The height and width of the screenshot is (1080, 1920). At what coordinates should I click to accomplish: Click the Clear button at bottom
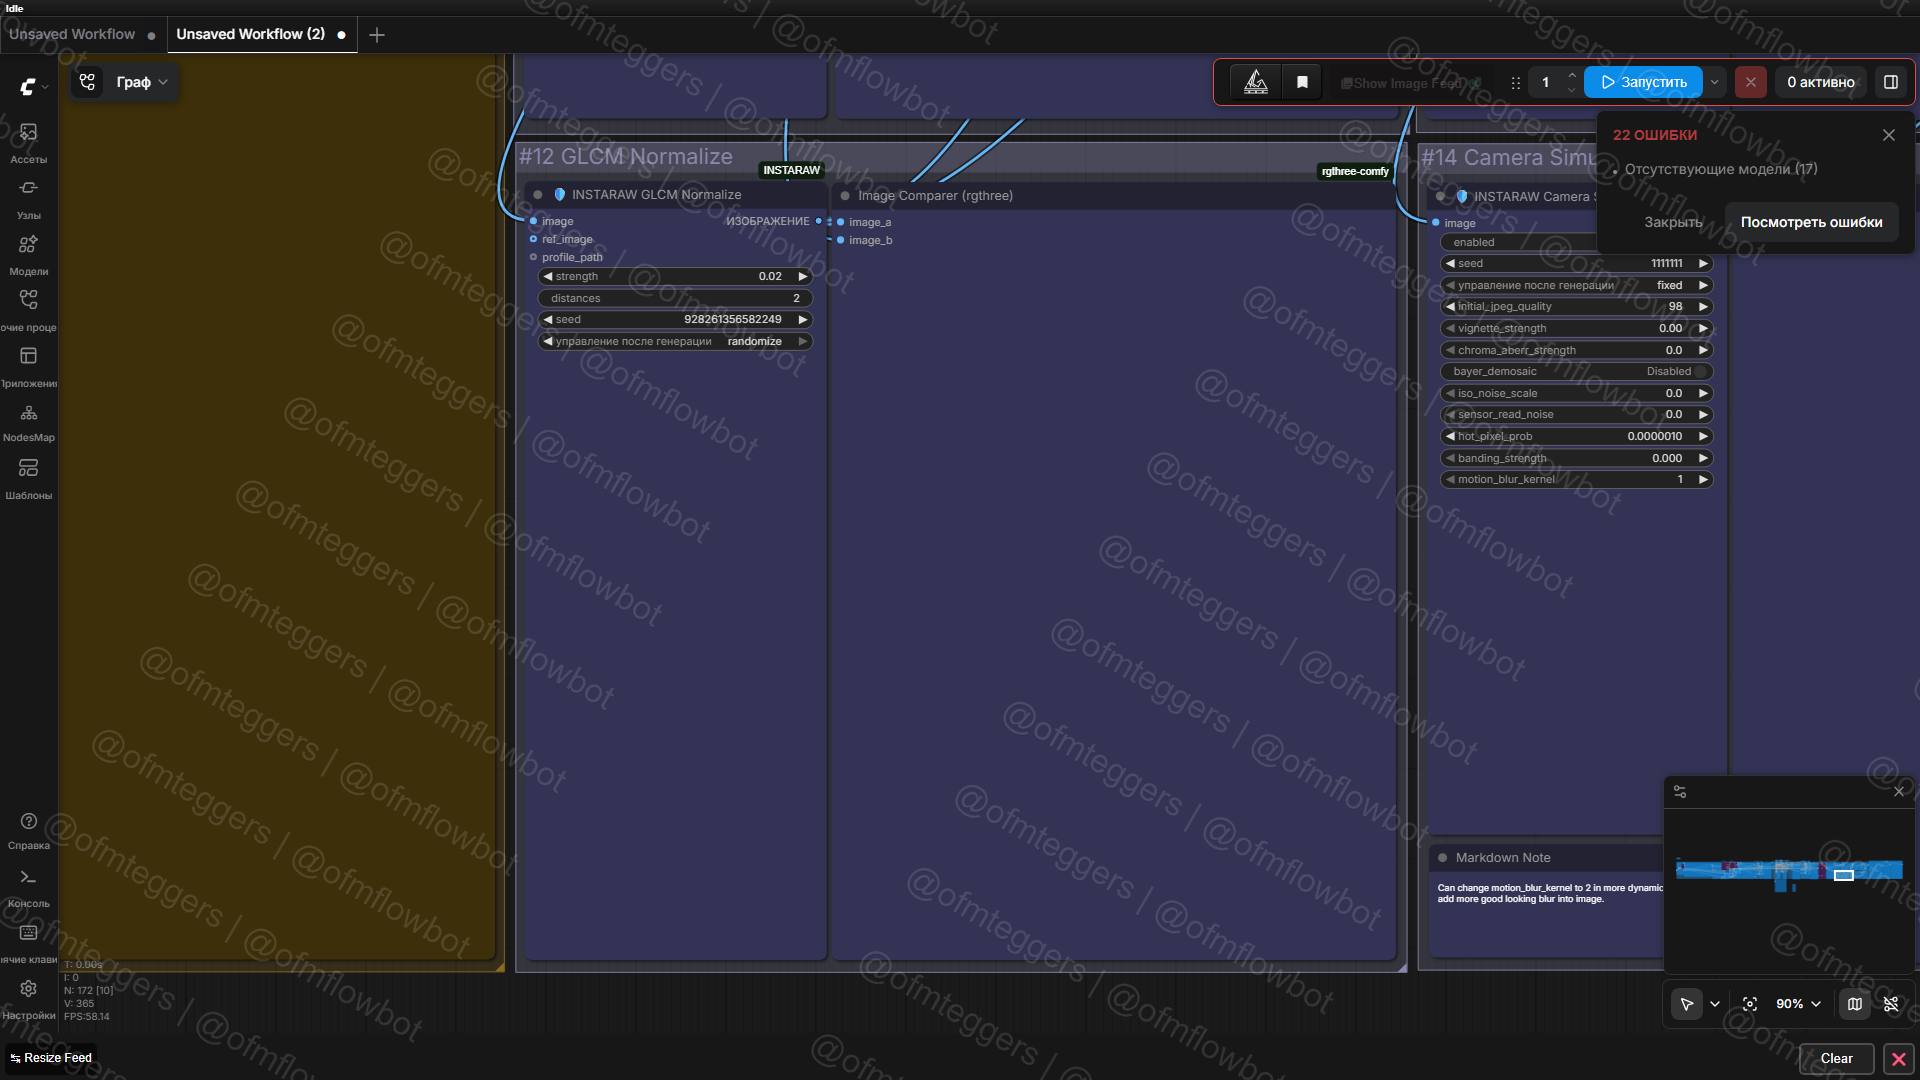pyautogui.click(x=1836, y=1058)
